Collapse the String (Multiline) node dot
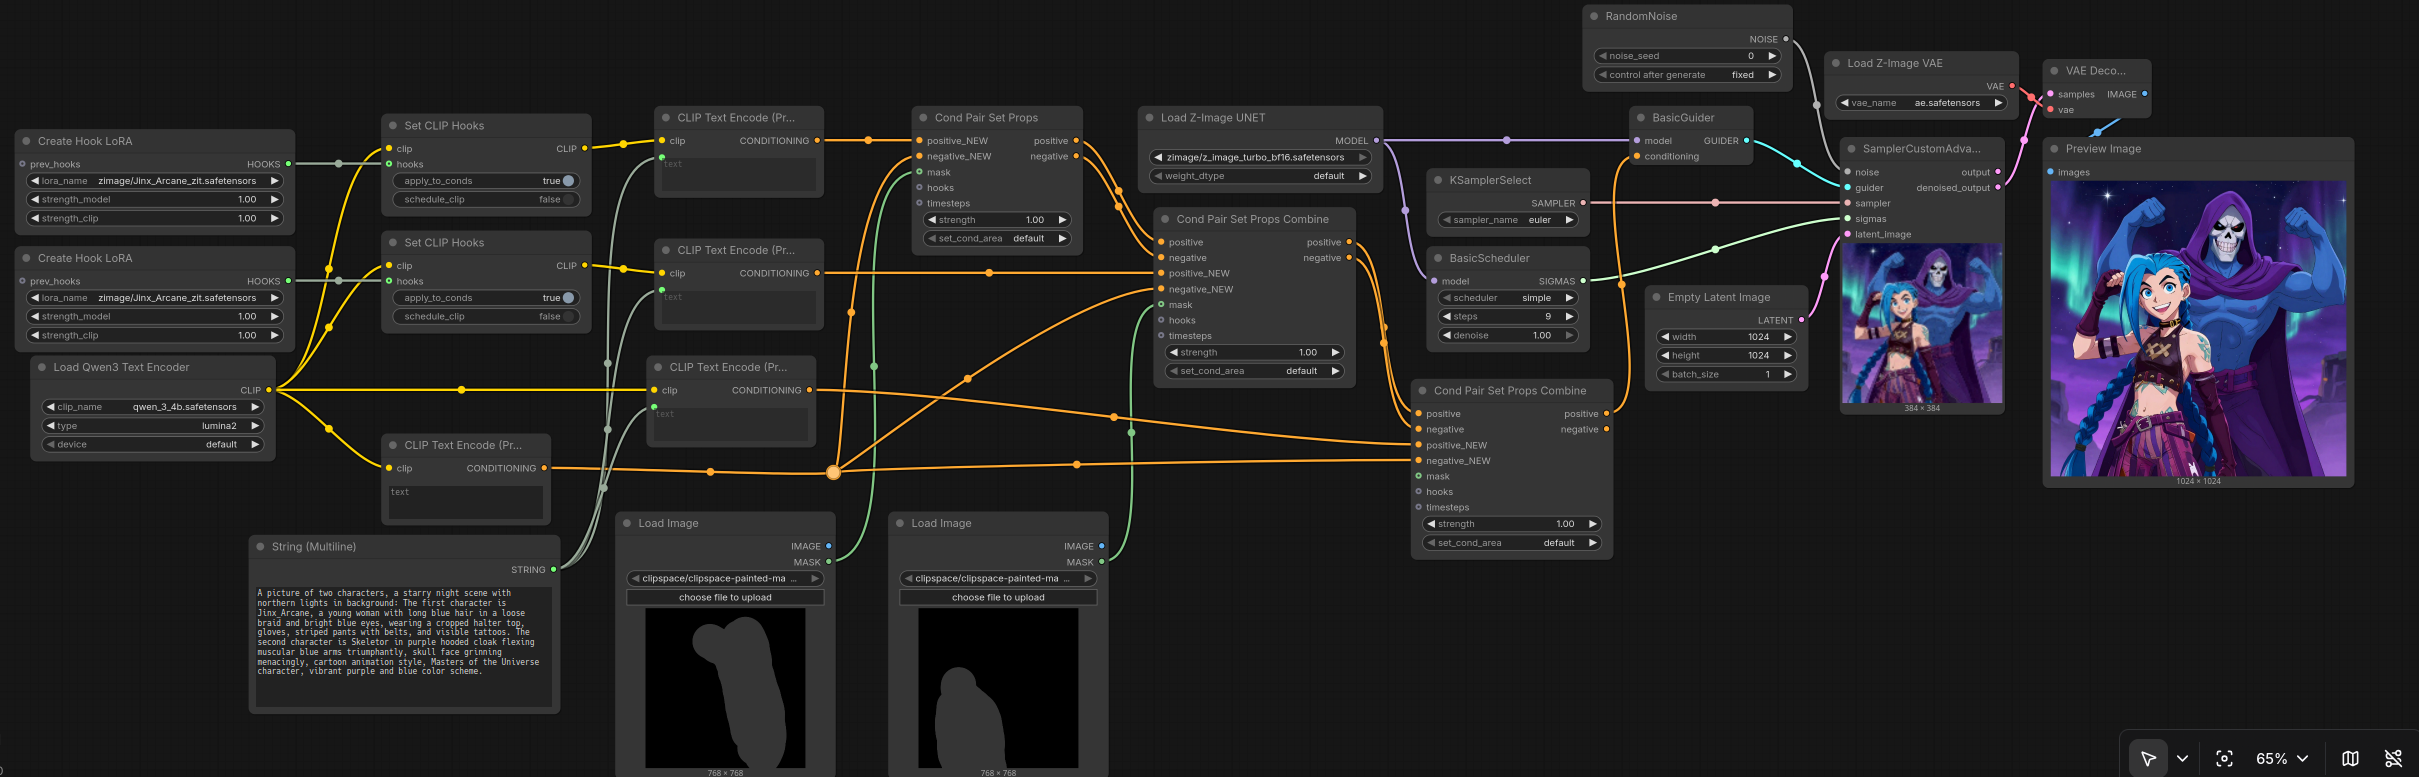This screenshot has width=2419, height=777. (261, 547)
